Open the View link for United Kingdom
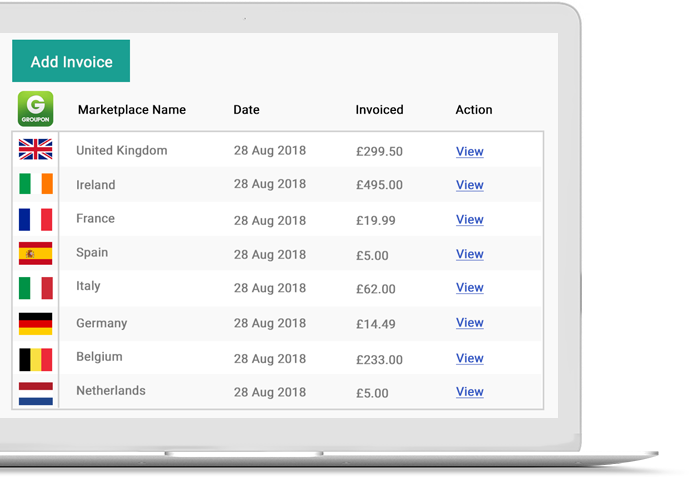 pos(470,152)
